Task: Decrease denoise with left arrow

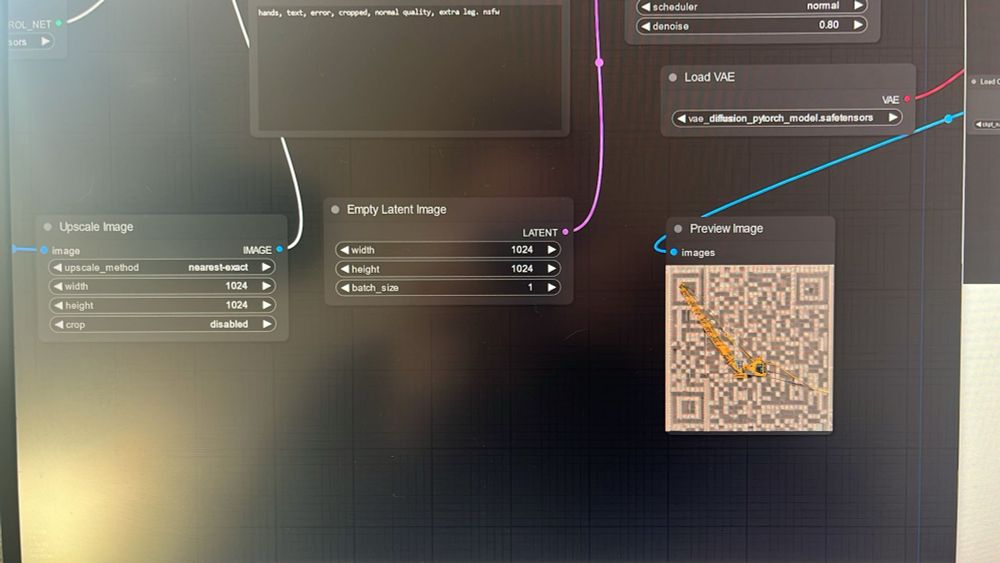Action: [645, 26]
